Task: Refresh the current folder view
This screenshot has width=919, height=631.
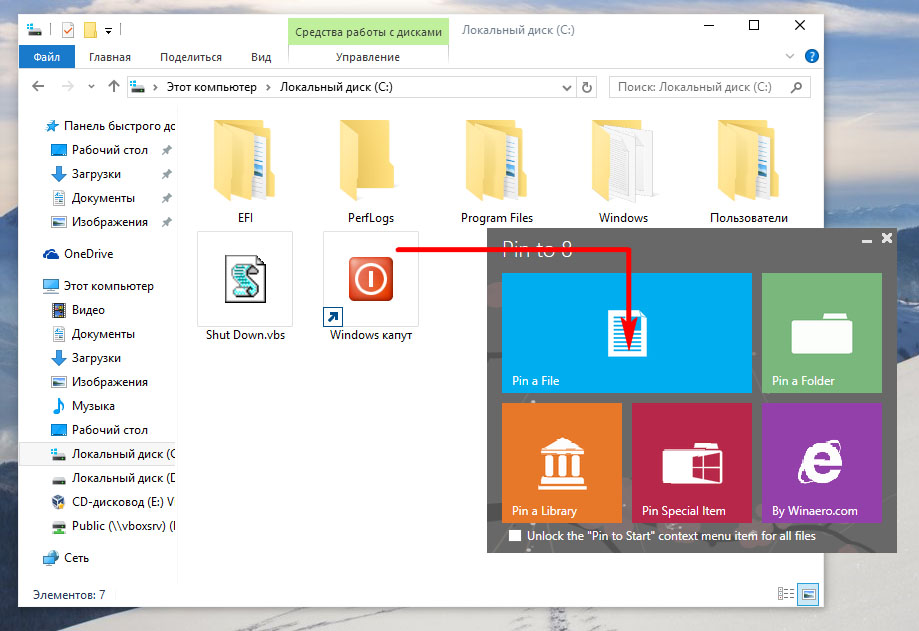Action: 587,88
